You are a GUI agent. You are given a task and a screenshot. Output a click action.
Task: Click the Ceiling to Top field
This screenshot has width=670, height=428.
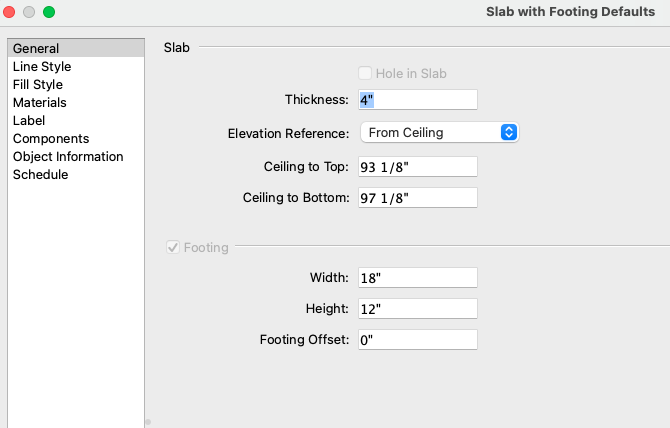pyautogui.click(x=417, y=165)
